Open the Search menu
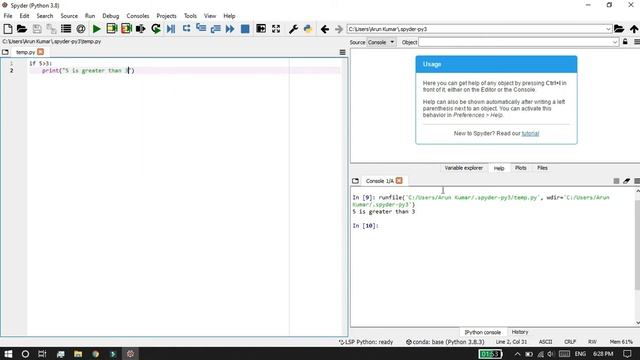Image resolution: width=640 pixels, height=360 pixels. coord(45,16)
